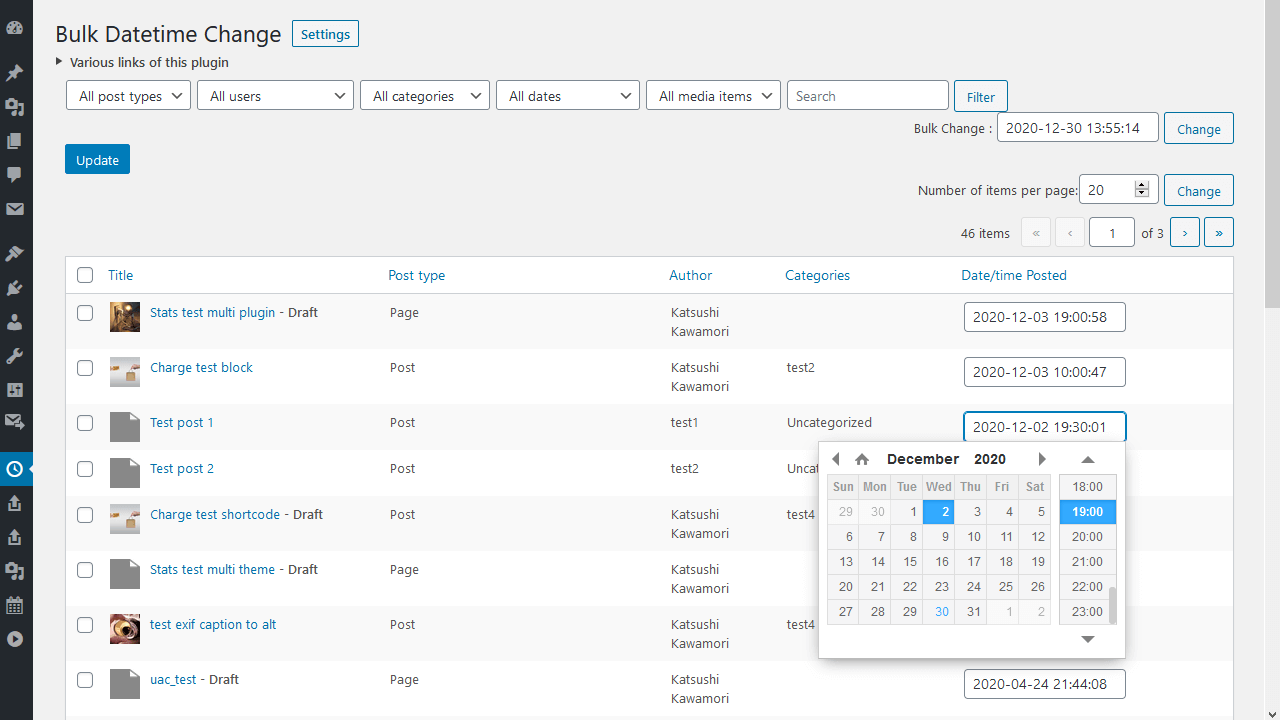Go to the previous month in the calendar

pyautogui.click(x=836, y=459)
